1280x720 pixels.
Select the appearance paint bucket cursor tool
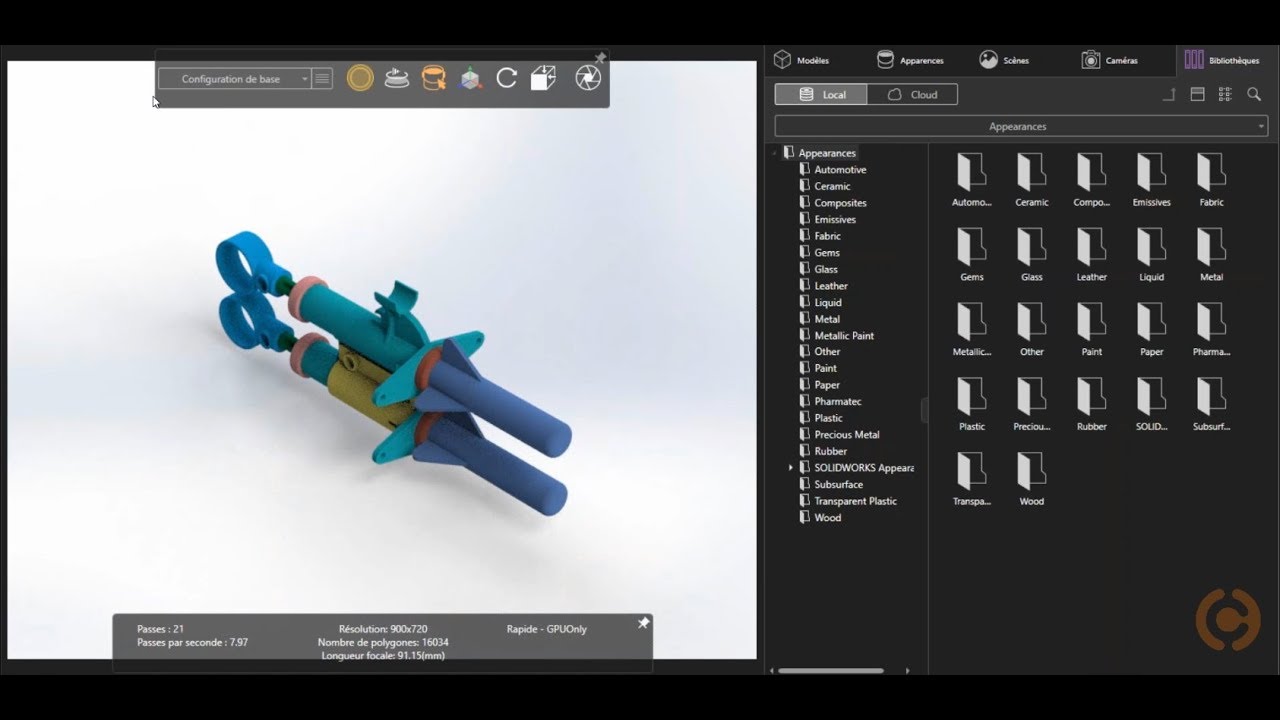(434, 78)
